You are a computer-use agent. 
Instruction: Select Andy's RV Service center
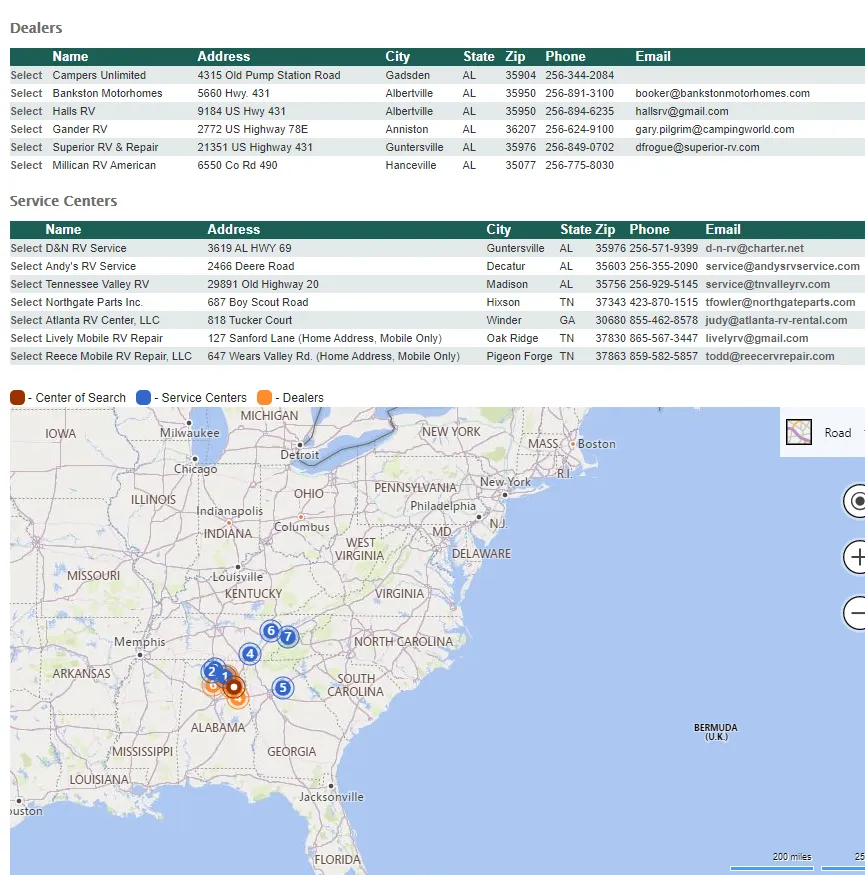[26, 266]
